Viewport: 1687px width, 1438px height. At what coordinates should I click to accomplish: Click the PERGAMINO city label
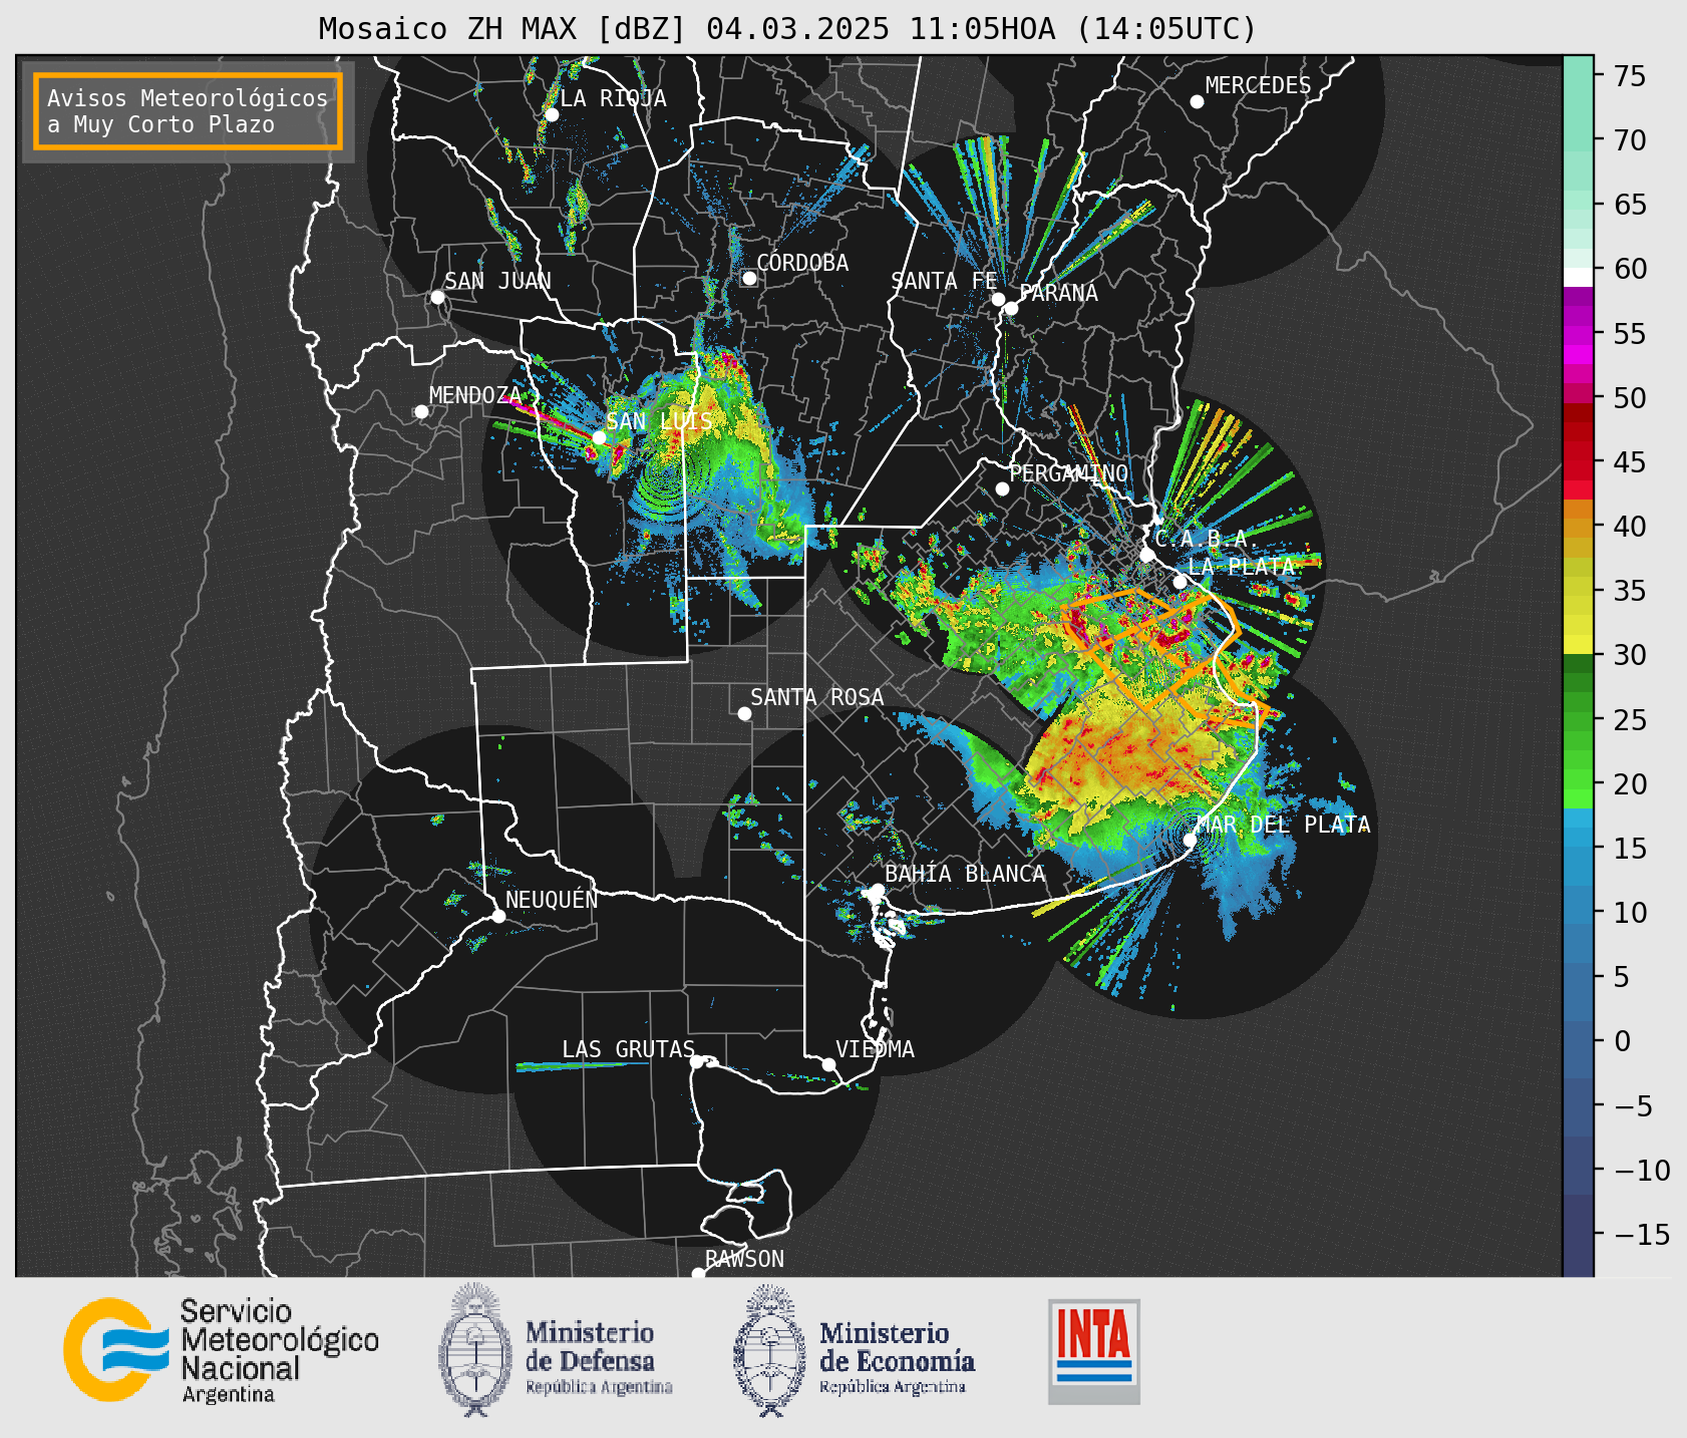tap(1069, 473)
